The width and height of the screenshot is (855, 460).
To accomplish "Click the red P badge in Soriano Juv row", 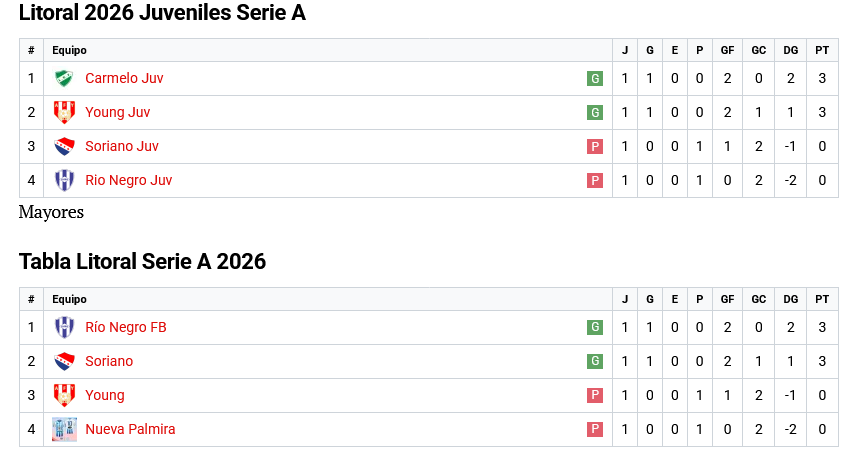I will tap(595, 147).
